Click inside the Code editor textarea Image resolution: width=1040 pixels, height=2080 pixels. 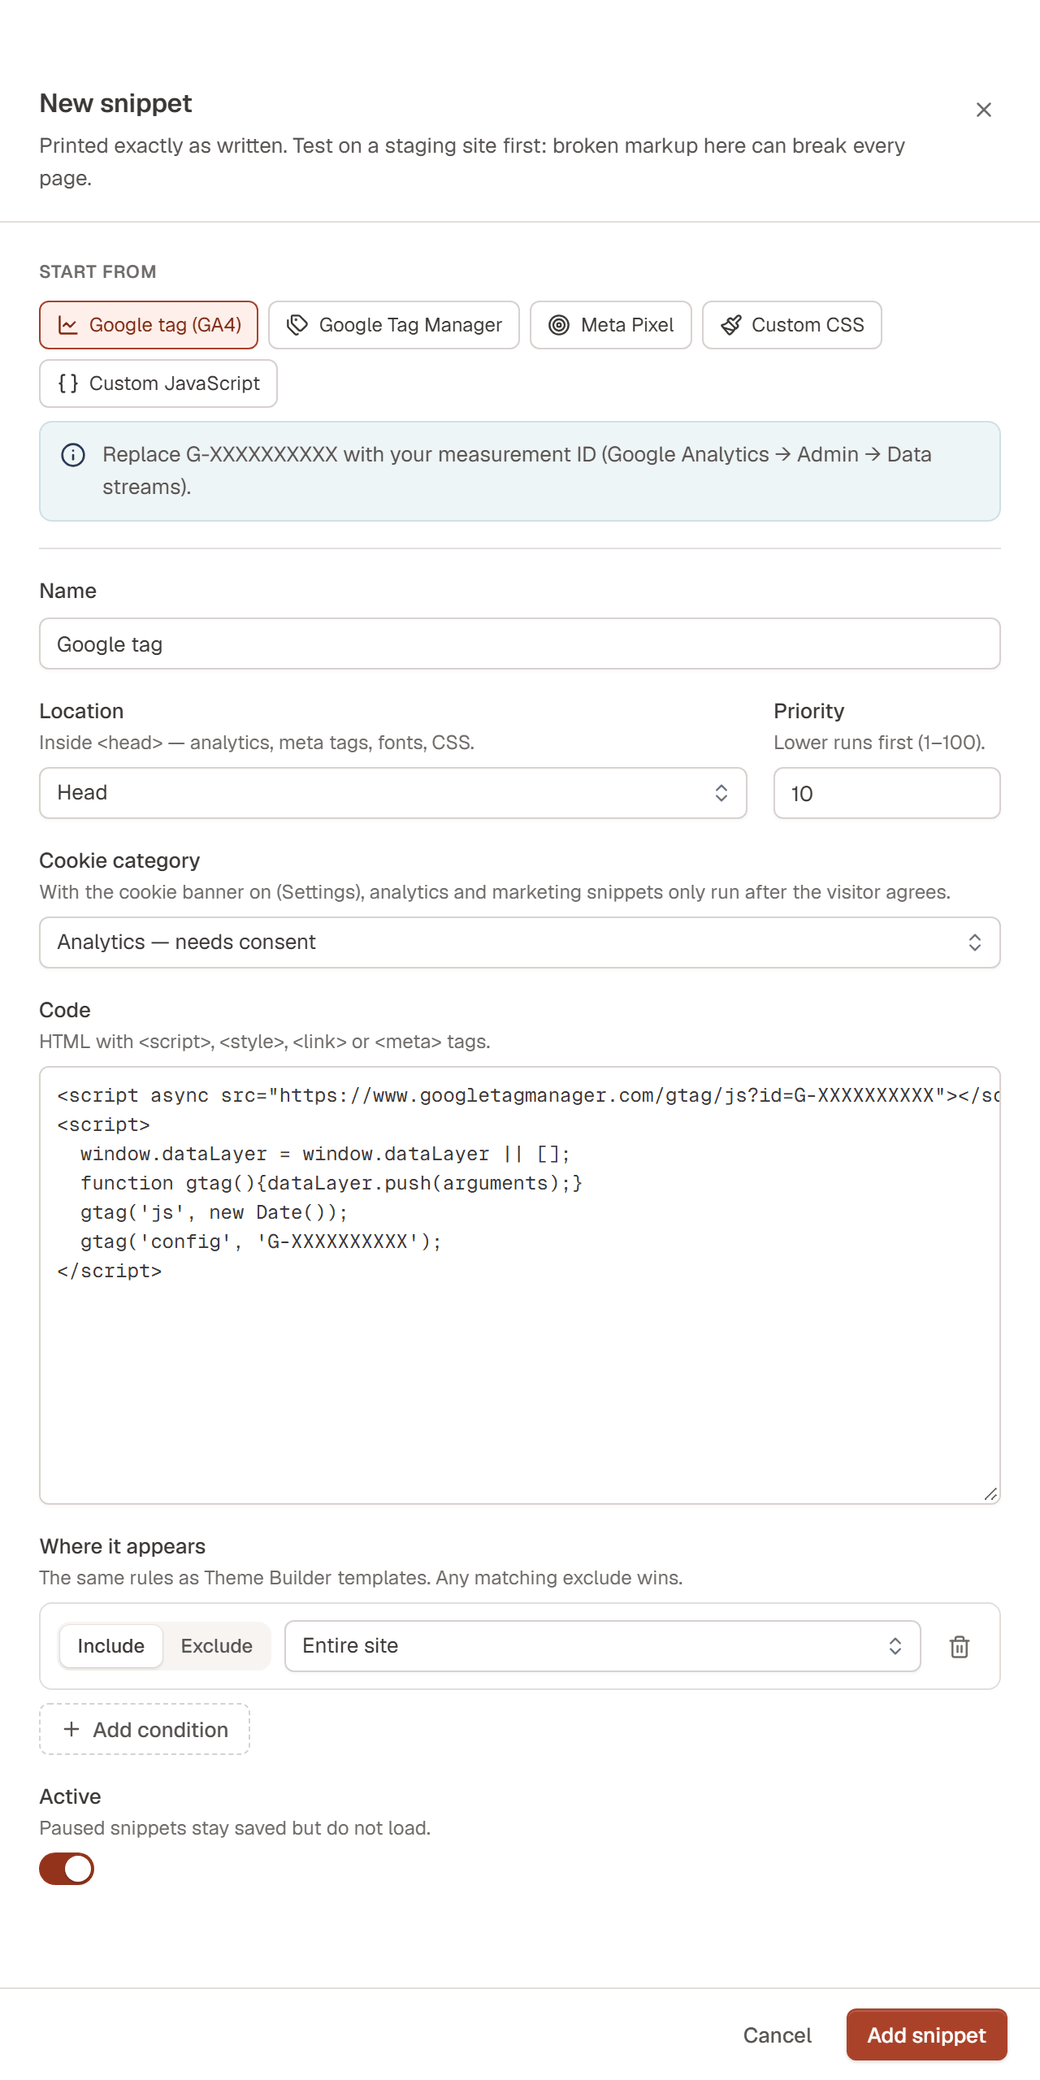tap(520, 1285)
